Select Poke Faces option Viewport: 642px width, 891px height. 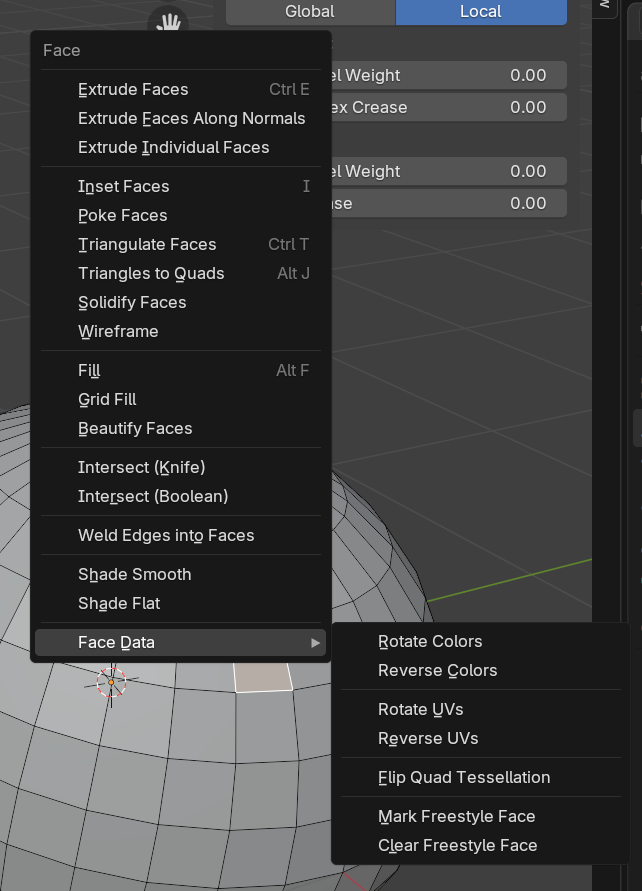[x=181, y=215]
